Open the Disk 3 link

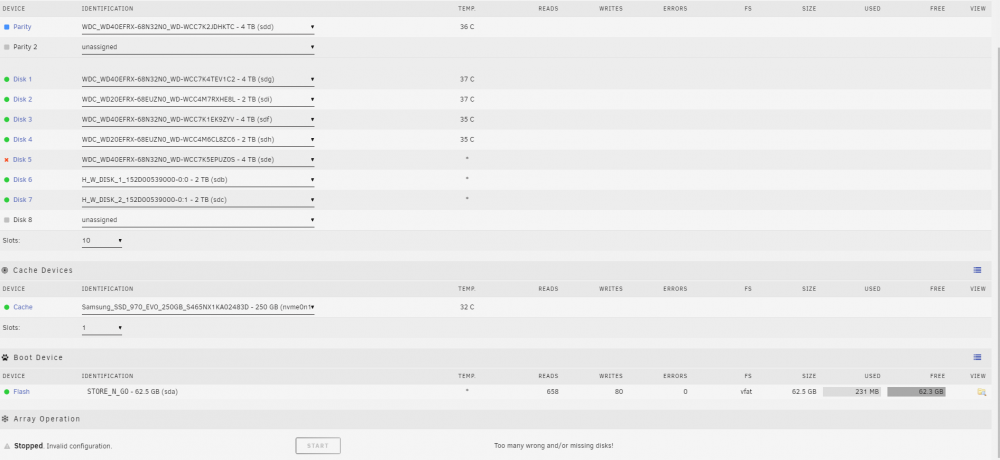click(22, 120)
